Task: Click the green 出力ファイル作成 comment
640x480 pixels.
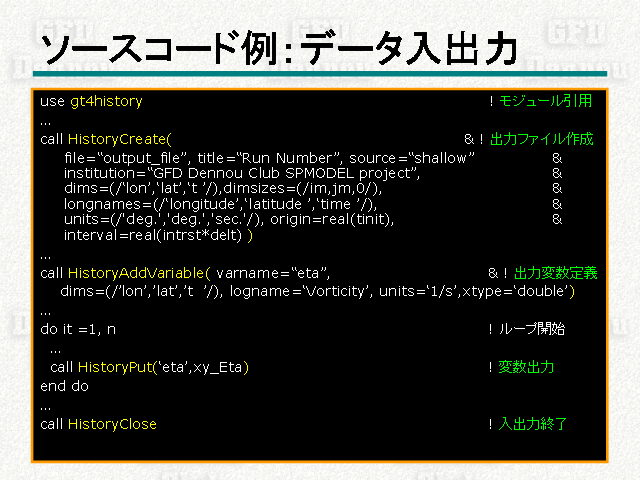Action: tap(541, 137)
